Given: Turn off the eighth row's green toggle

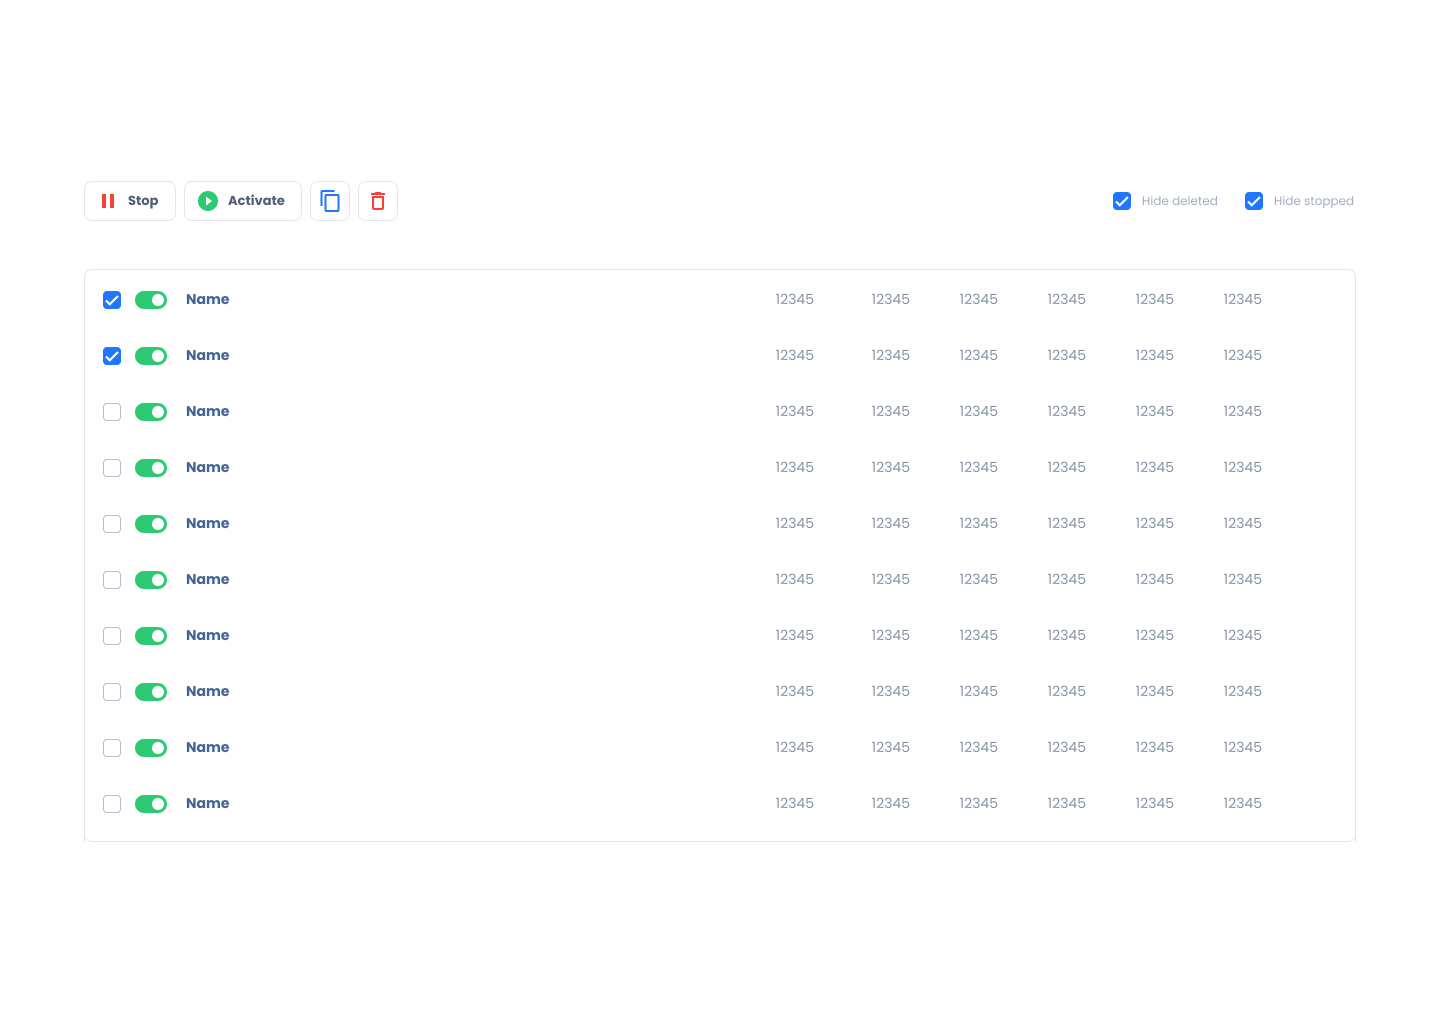Looking at the screenshot, I should [151, 692].
